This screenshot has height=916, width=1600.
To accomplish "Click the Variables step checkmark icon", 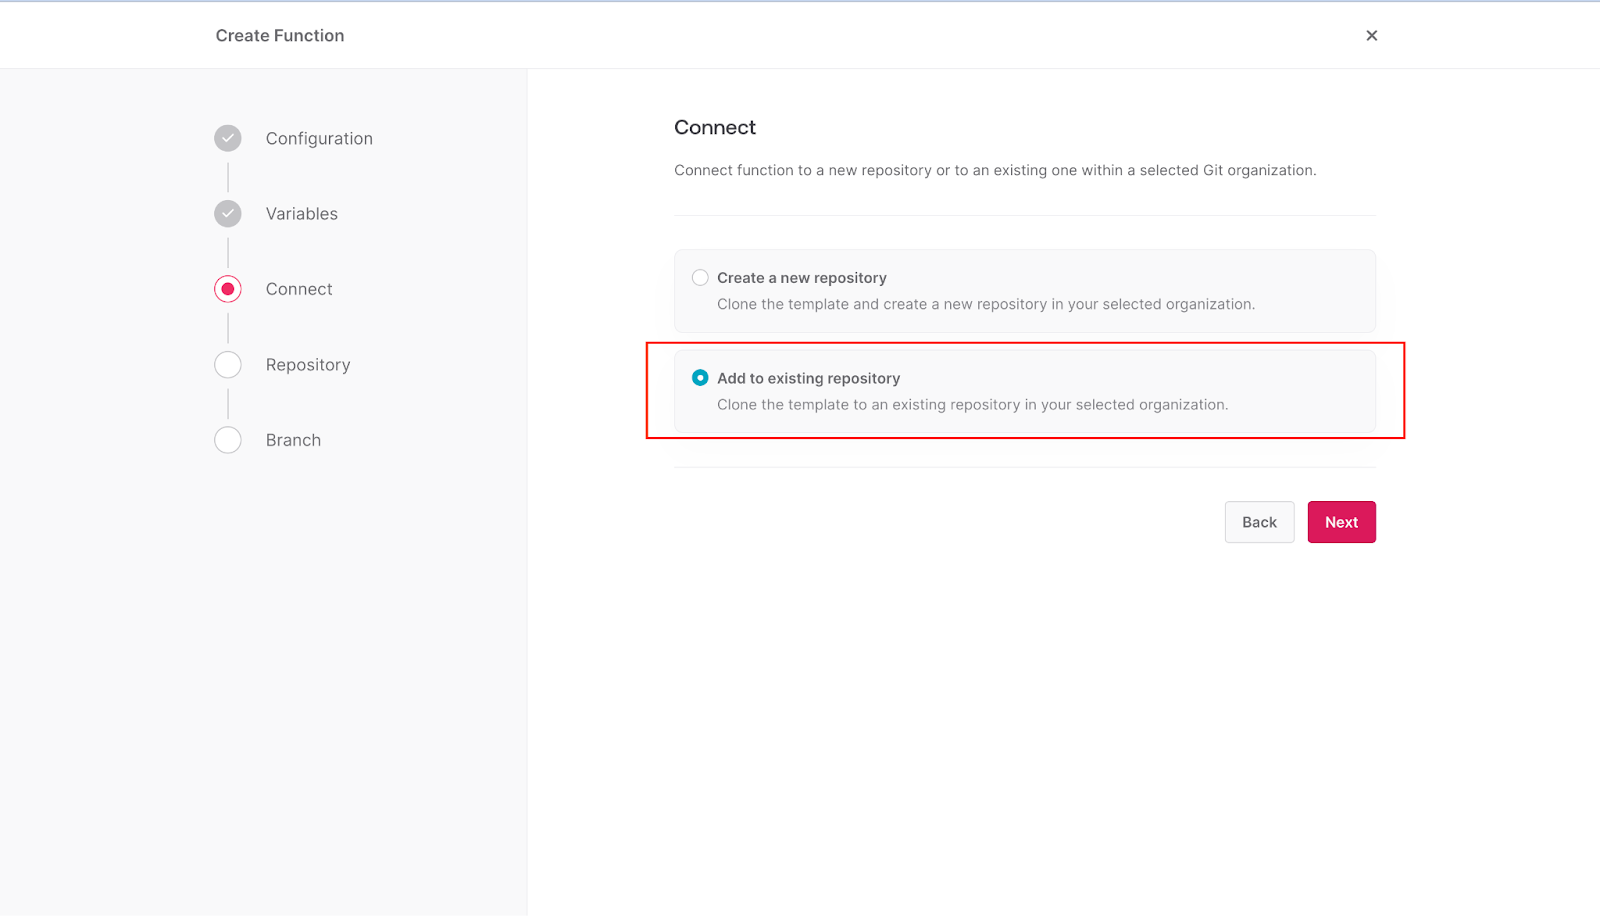I will click(228, 213).
